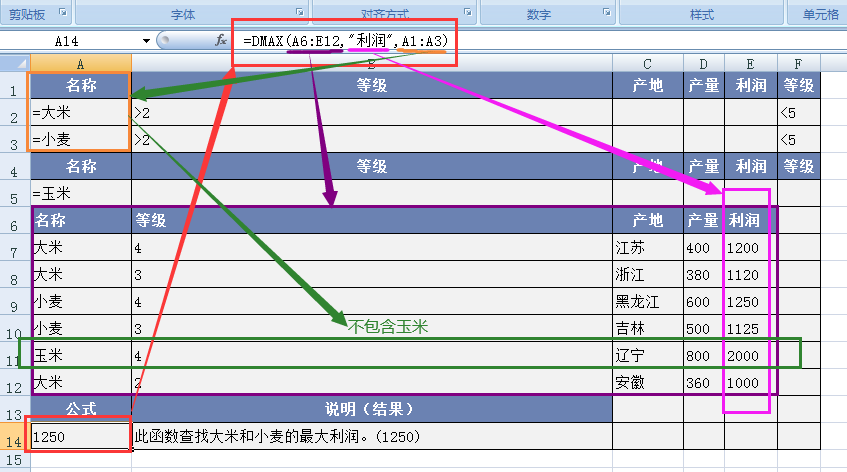Select the >2 cell in row 2
Image resolution: width=847 pixels, height=472 pixels.
point(372,112)
